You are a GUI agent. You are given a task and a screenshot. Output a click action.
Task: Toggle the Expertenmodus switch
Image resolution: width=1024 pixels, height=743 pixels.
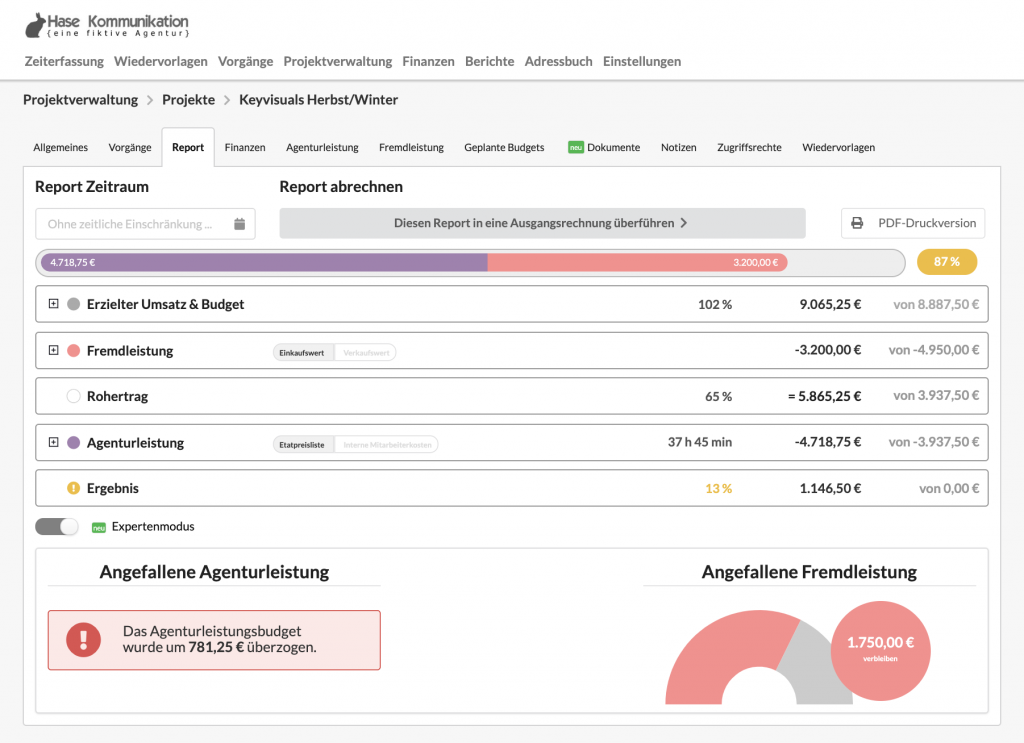coord(57,526)
